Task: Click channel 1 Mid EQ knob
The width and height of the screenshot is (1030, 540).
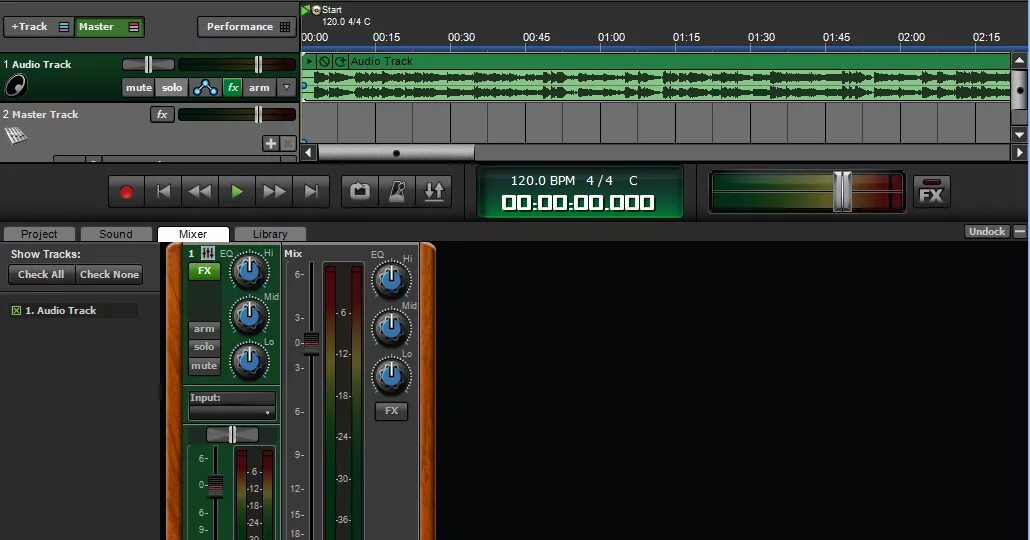Action: [x=249, y=316]
